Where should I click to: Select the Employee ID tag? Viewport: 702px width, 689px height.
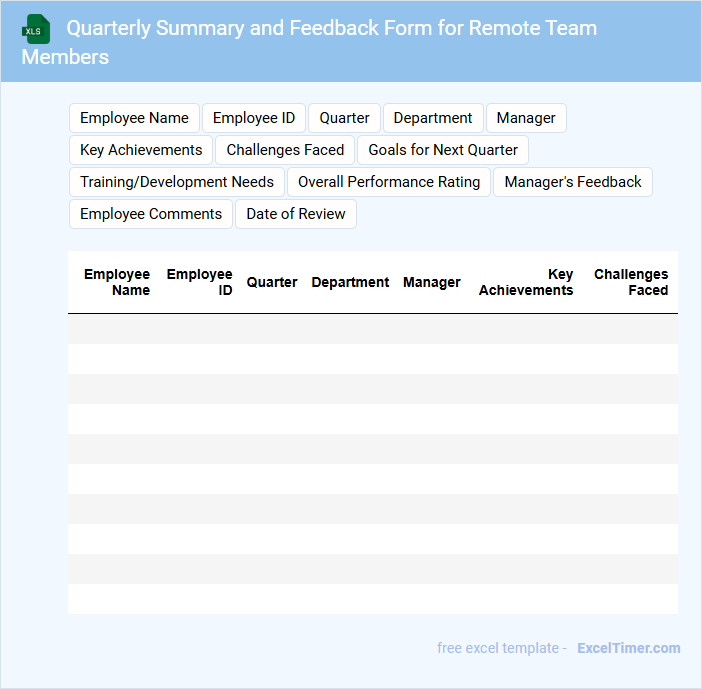(254, 118)
